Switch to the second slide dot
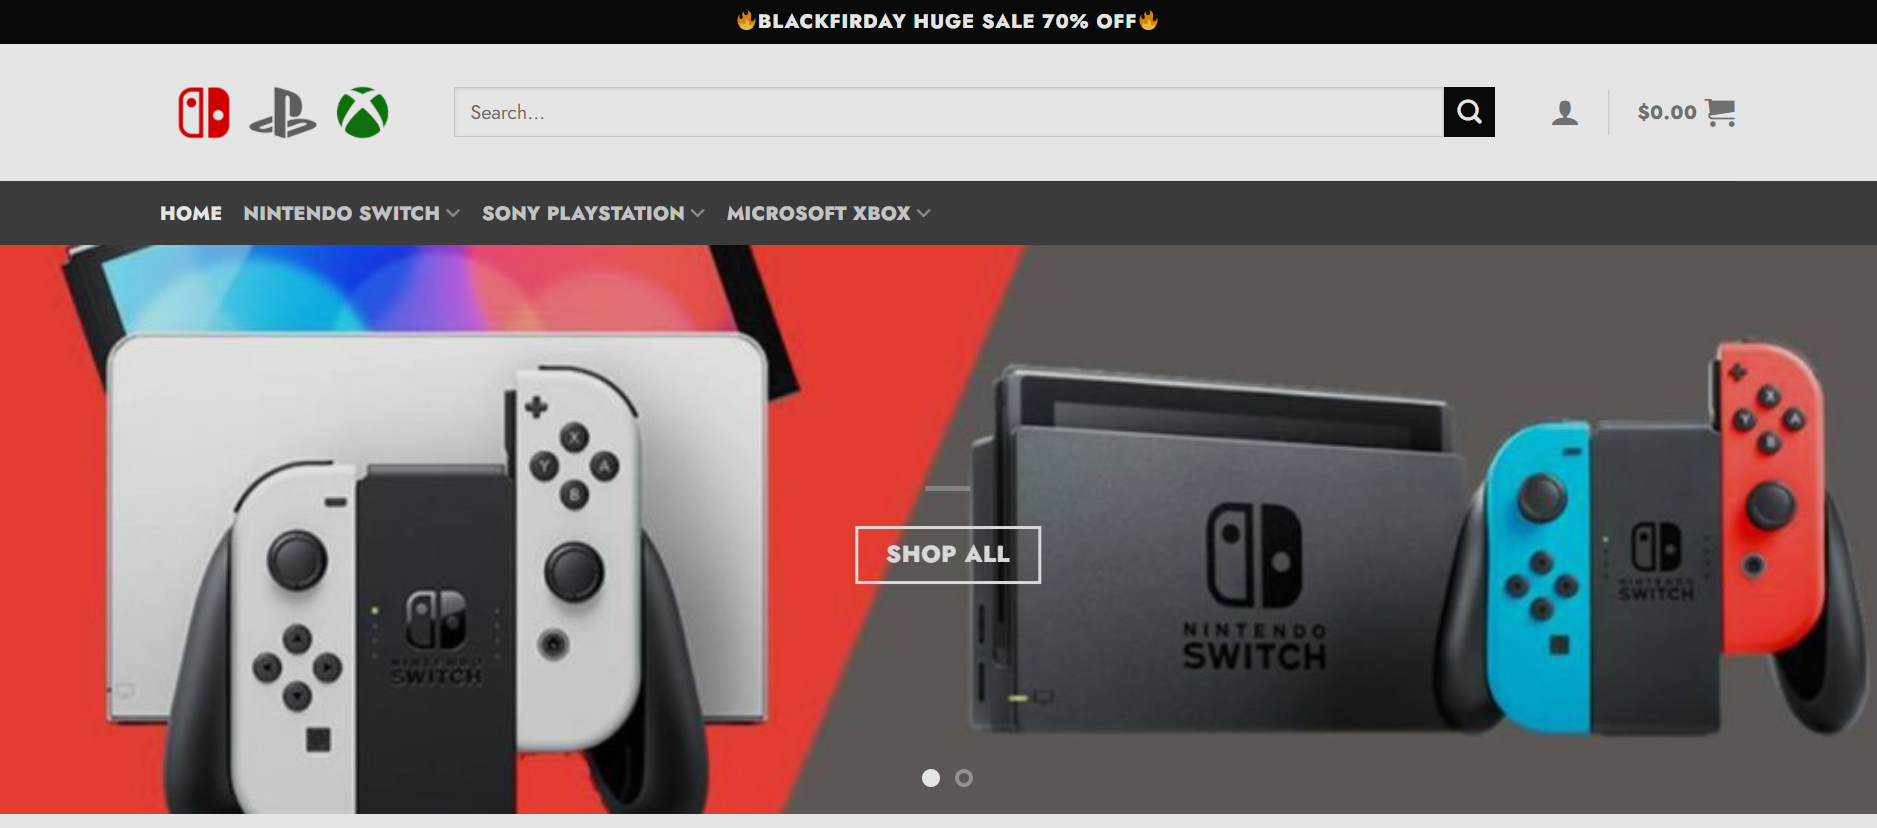Image resolution: width=1877 pixels, height=828 pixels. click(x=964, y=778)
